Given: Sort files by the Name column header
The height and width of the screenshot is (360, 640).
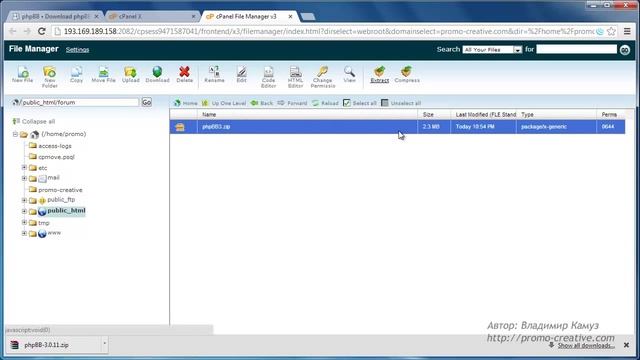Looking at the screenshot, I should (307, 115).
